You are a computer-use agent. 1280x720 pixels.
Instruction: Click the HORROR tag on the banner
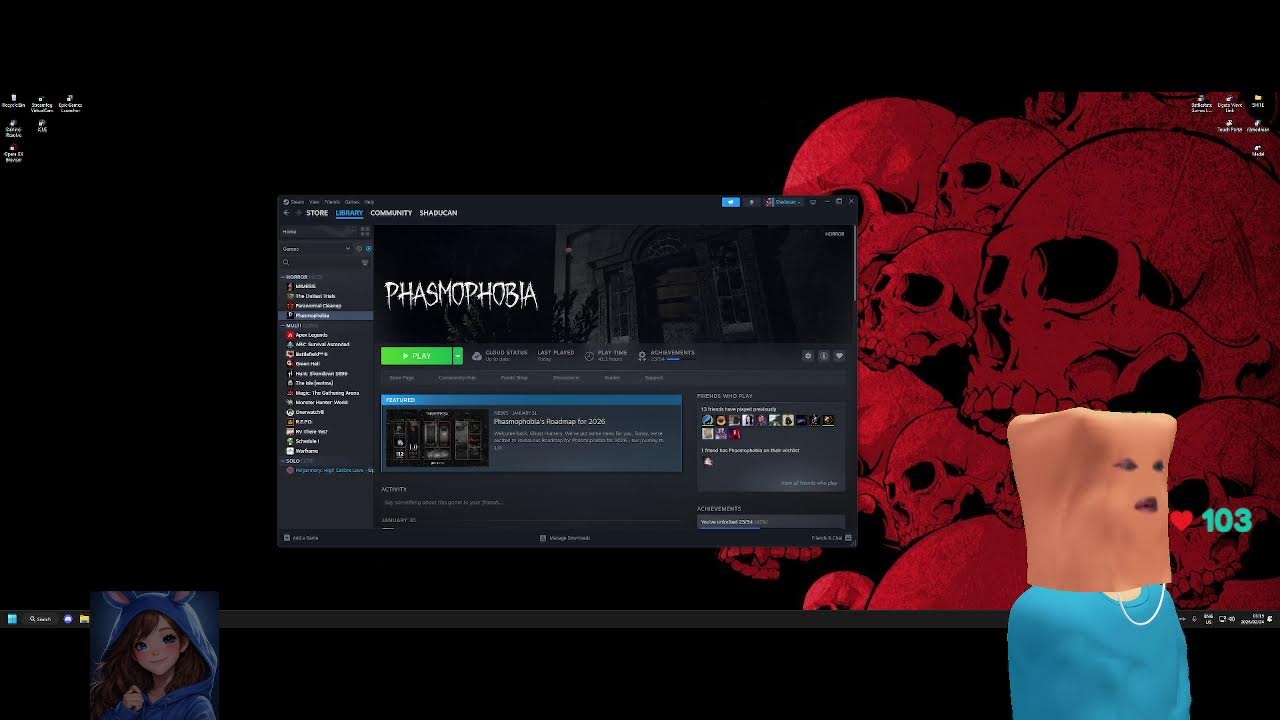coord(834,234)
